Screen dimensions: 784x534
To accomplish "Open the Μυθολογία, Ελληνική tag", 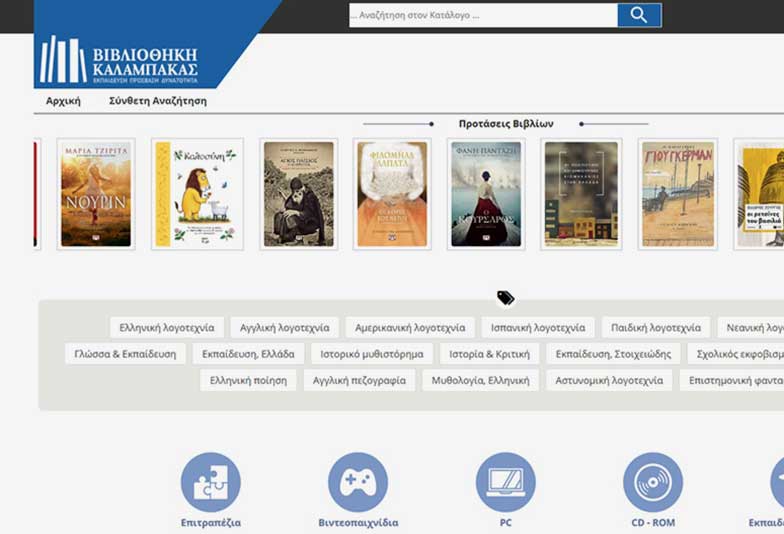I will [480, 380].
